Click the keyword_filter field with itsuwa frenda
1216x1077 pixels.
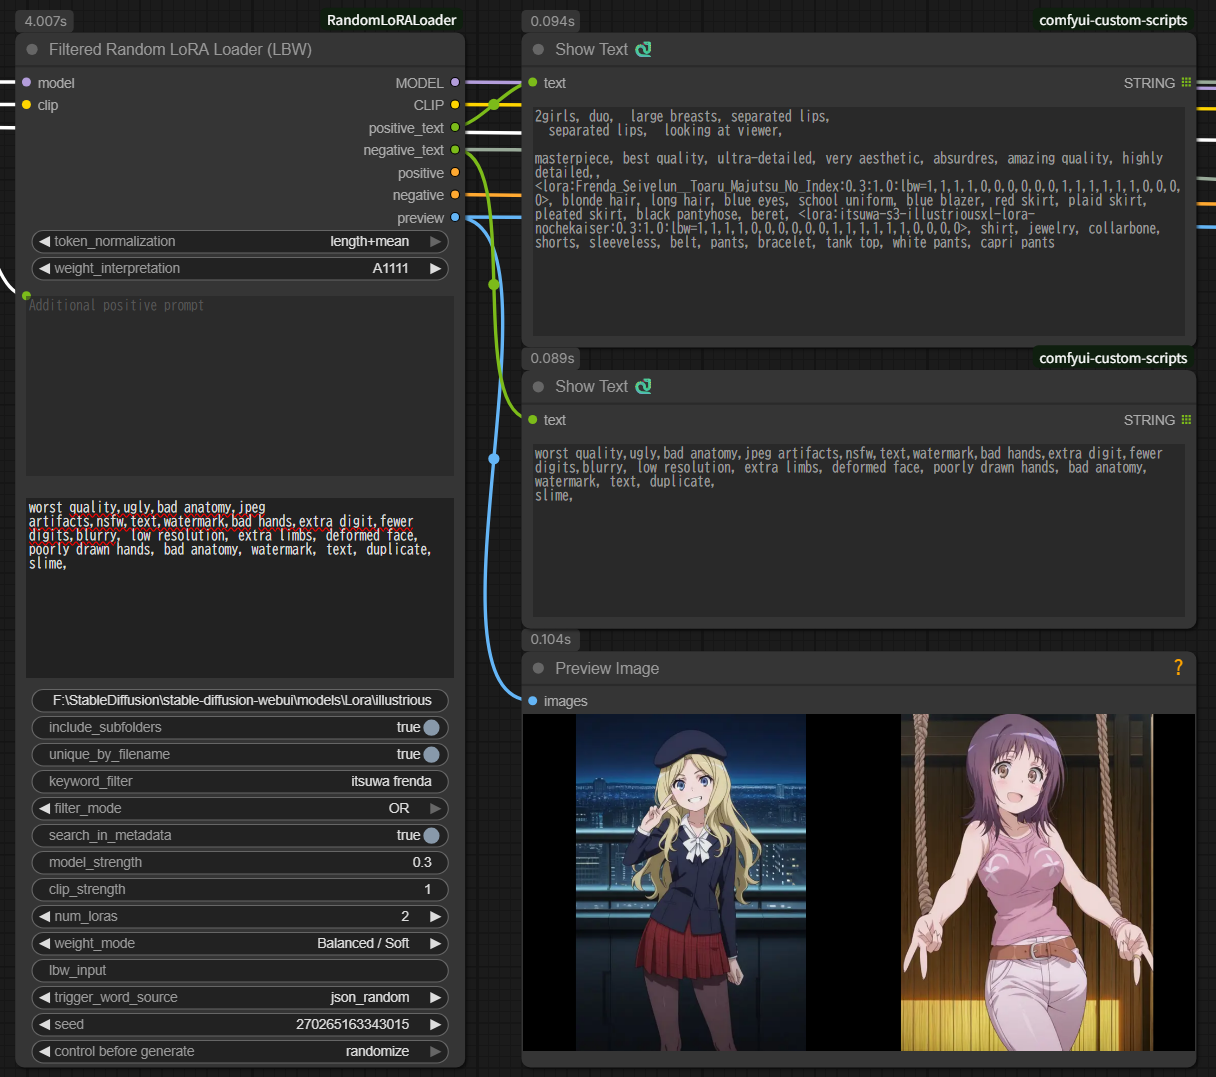(x=240, y=781)
